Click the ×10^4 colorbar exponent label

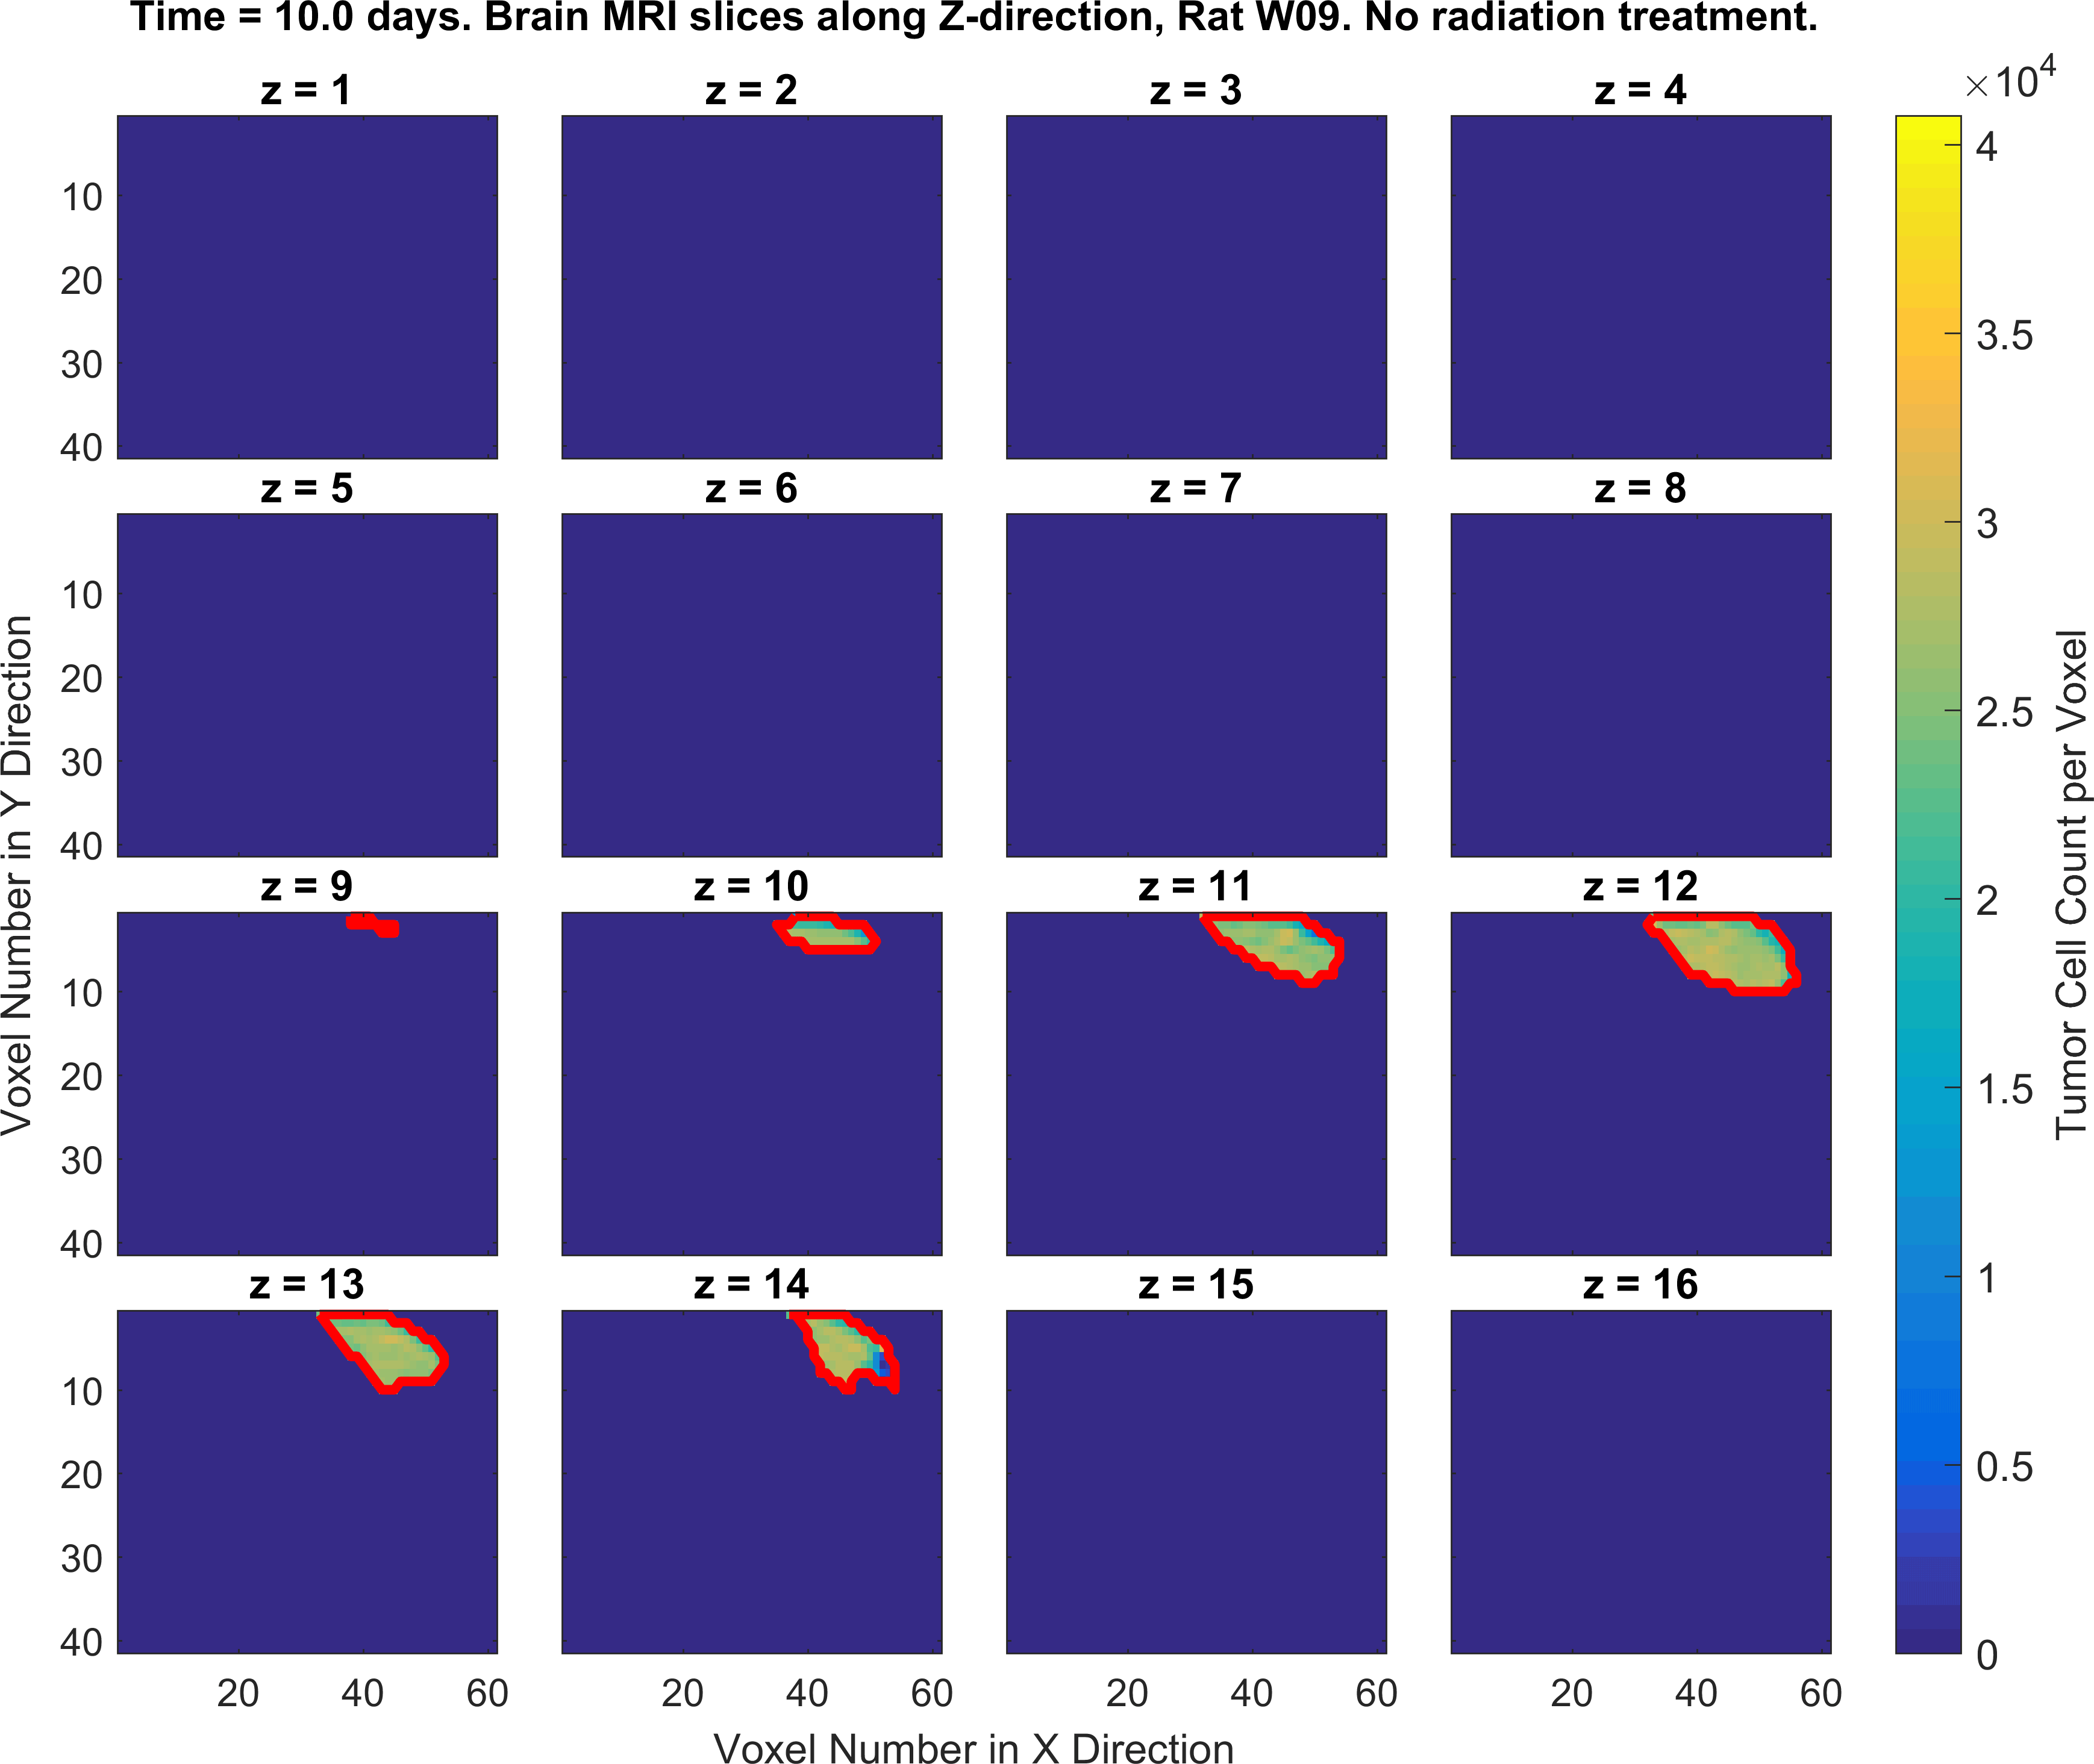point(2010,78)
